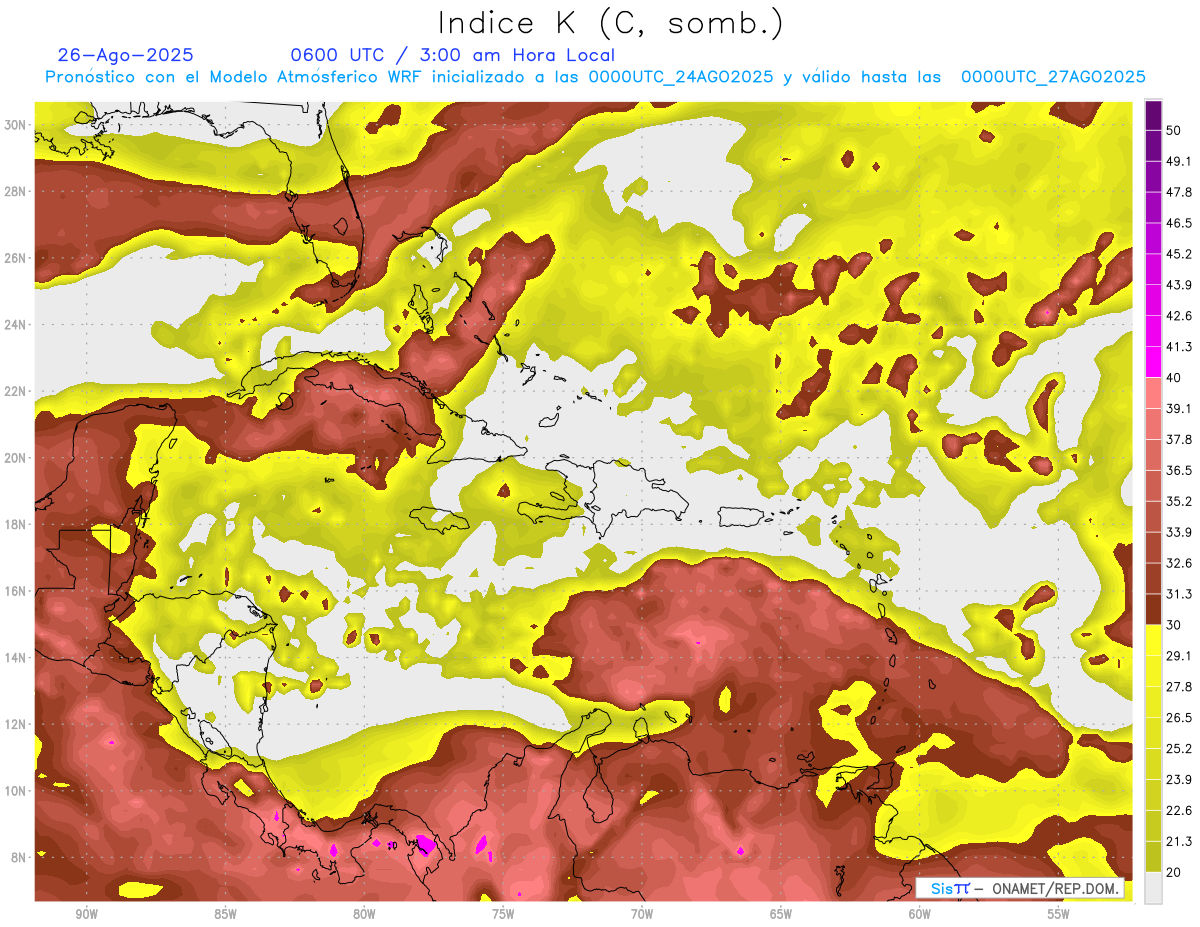Select the '41.3' legend value
Screen dimensions: 1200x927
[1179, 347]
